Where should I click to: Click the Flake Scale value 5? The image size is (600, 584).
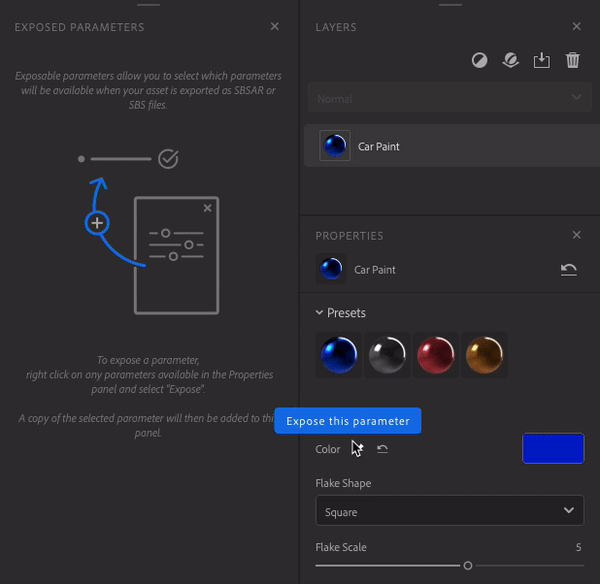click(x=579, y=547)
